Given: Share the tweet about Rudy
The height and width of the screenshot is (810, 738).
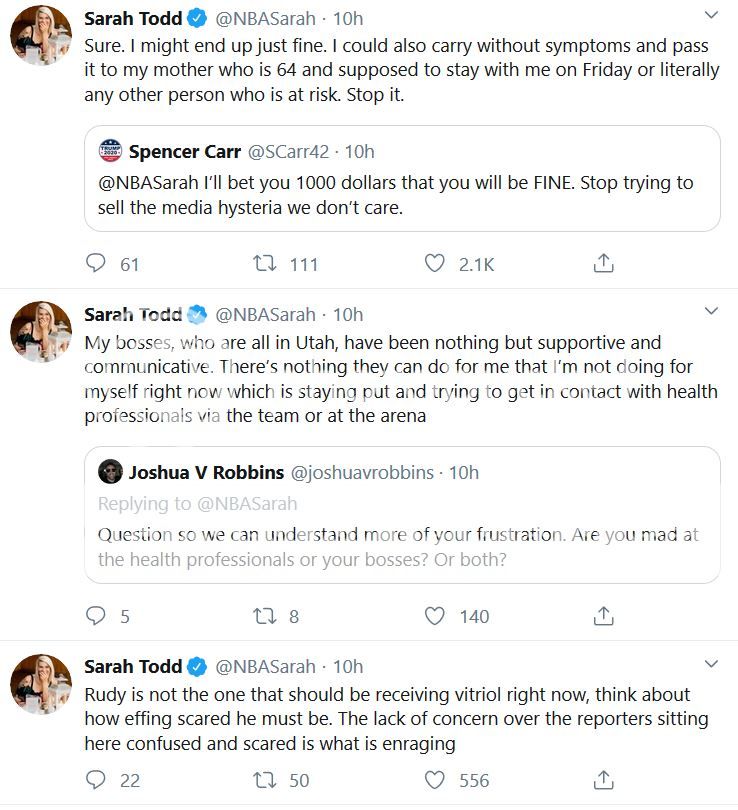Looking at the screenshot, I should [603, 780].
